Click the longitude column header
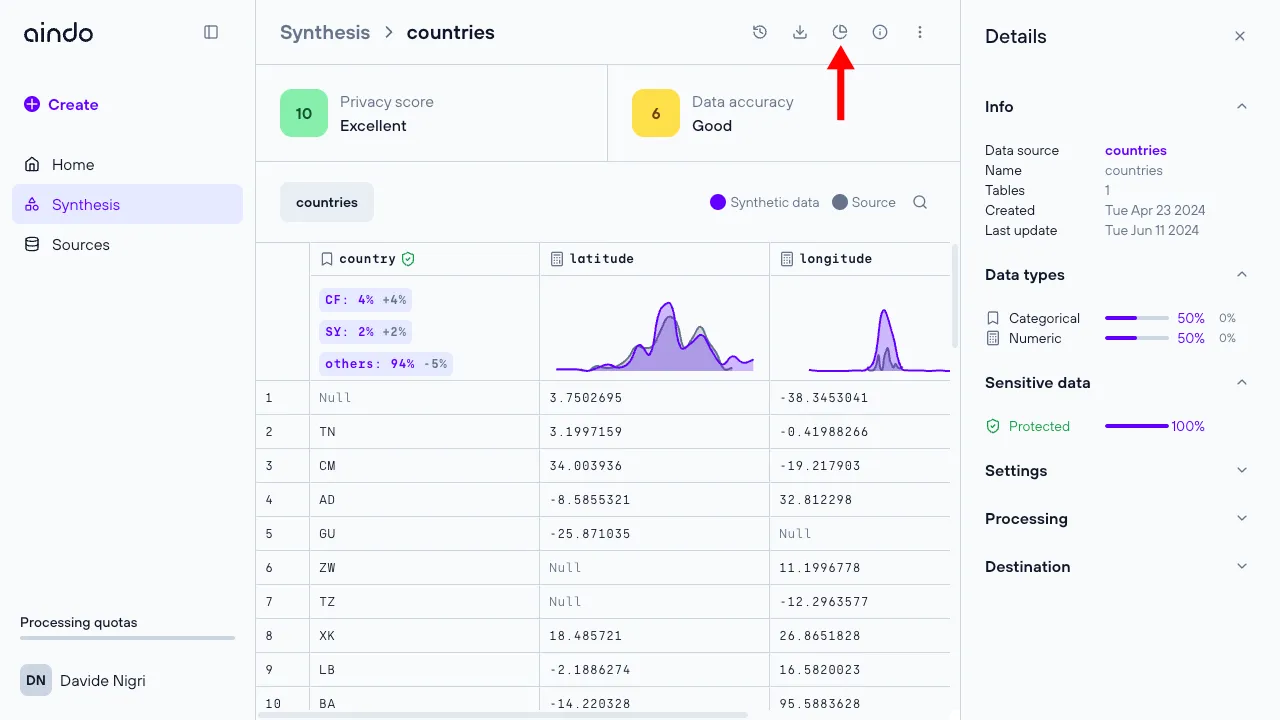This screenshot has height=720, width=1280. coord(860,259)
